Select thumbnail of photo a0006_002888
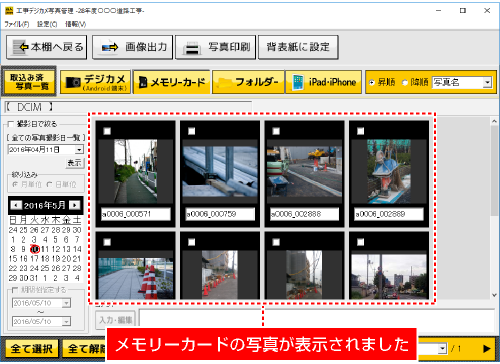The image size is (500, 364). tap(304, 172)
